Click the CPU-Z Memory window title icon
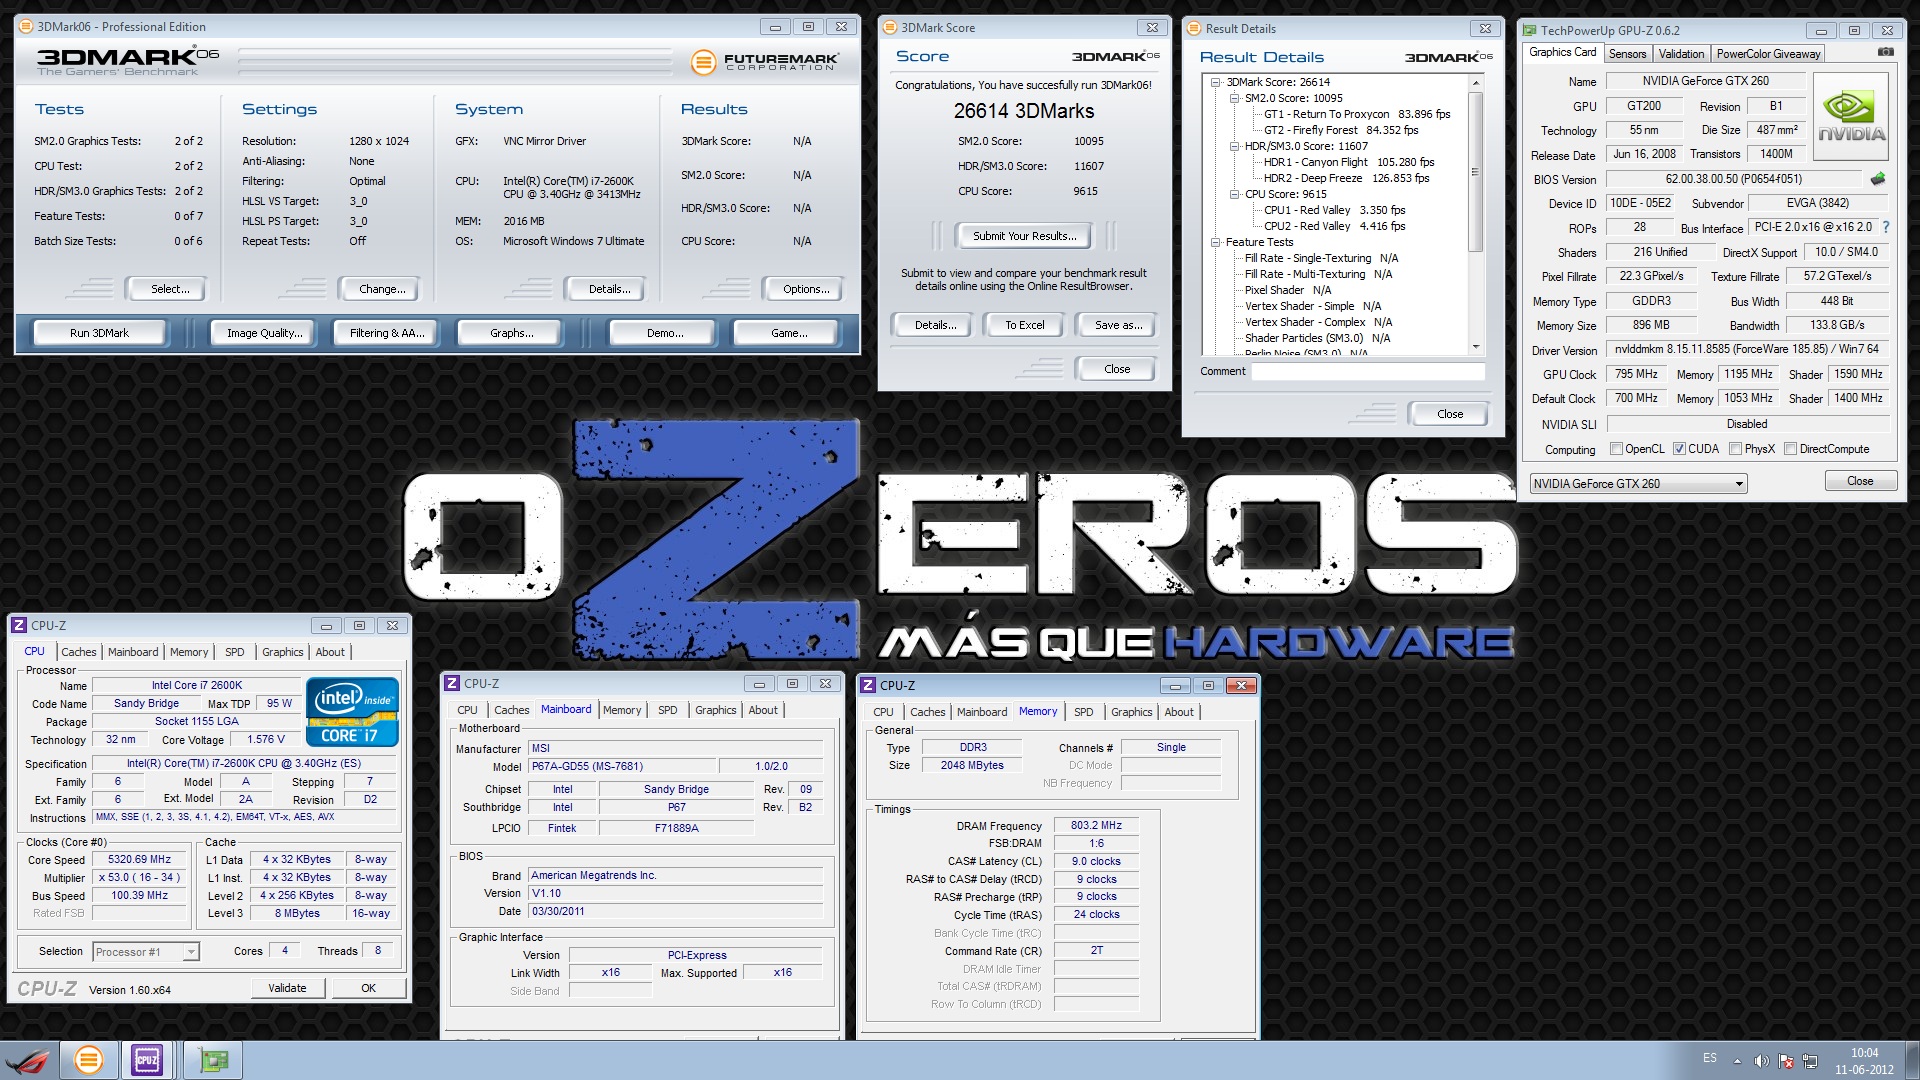This screenshot has height=1080, width=1920. click(x=868, y=685)
